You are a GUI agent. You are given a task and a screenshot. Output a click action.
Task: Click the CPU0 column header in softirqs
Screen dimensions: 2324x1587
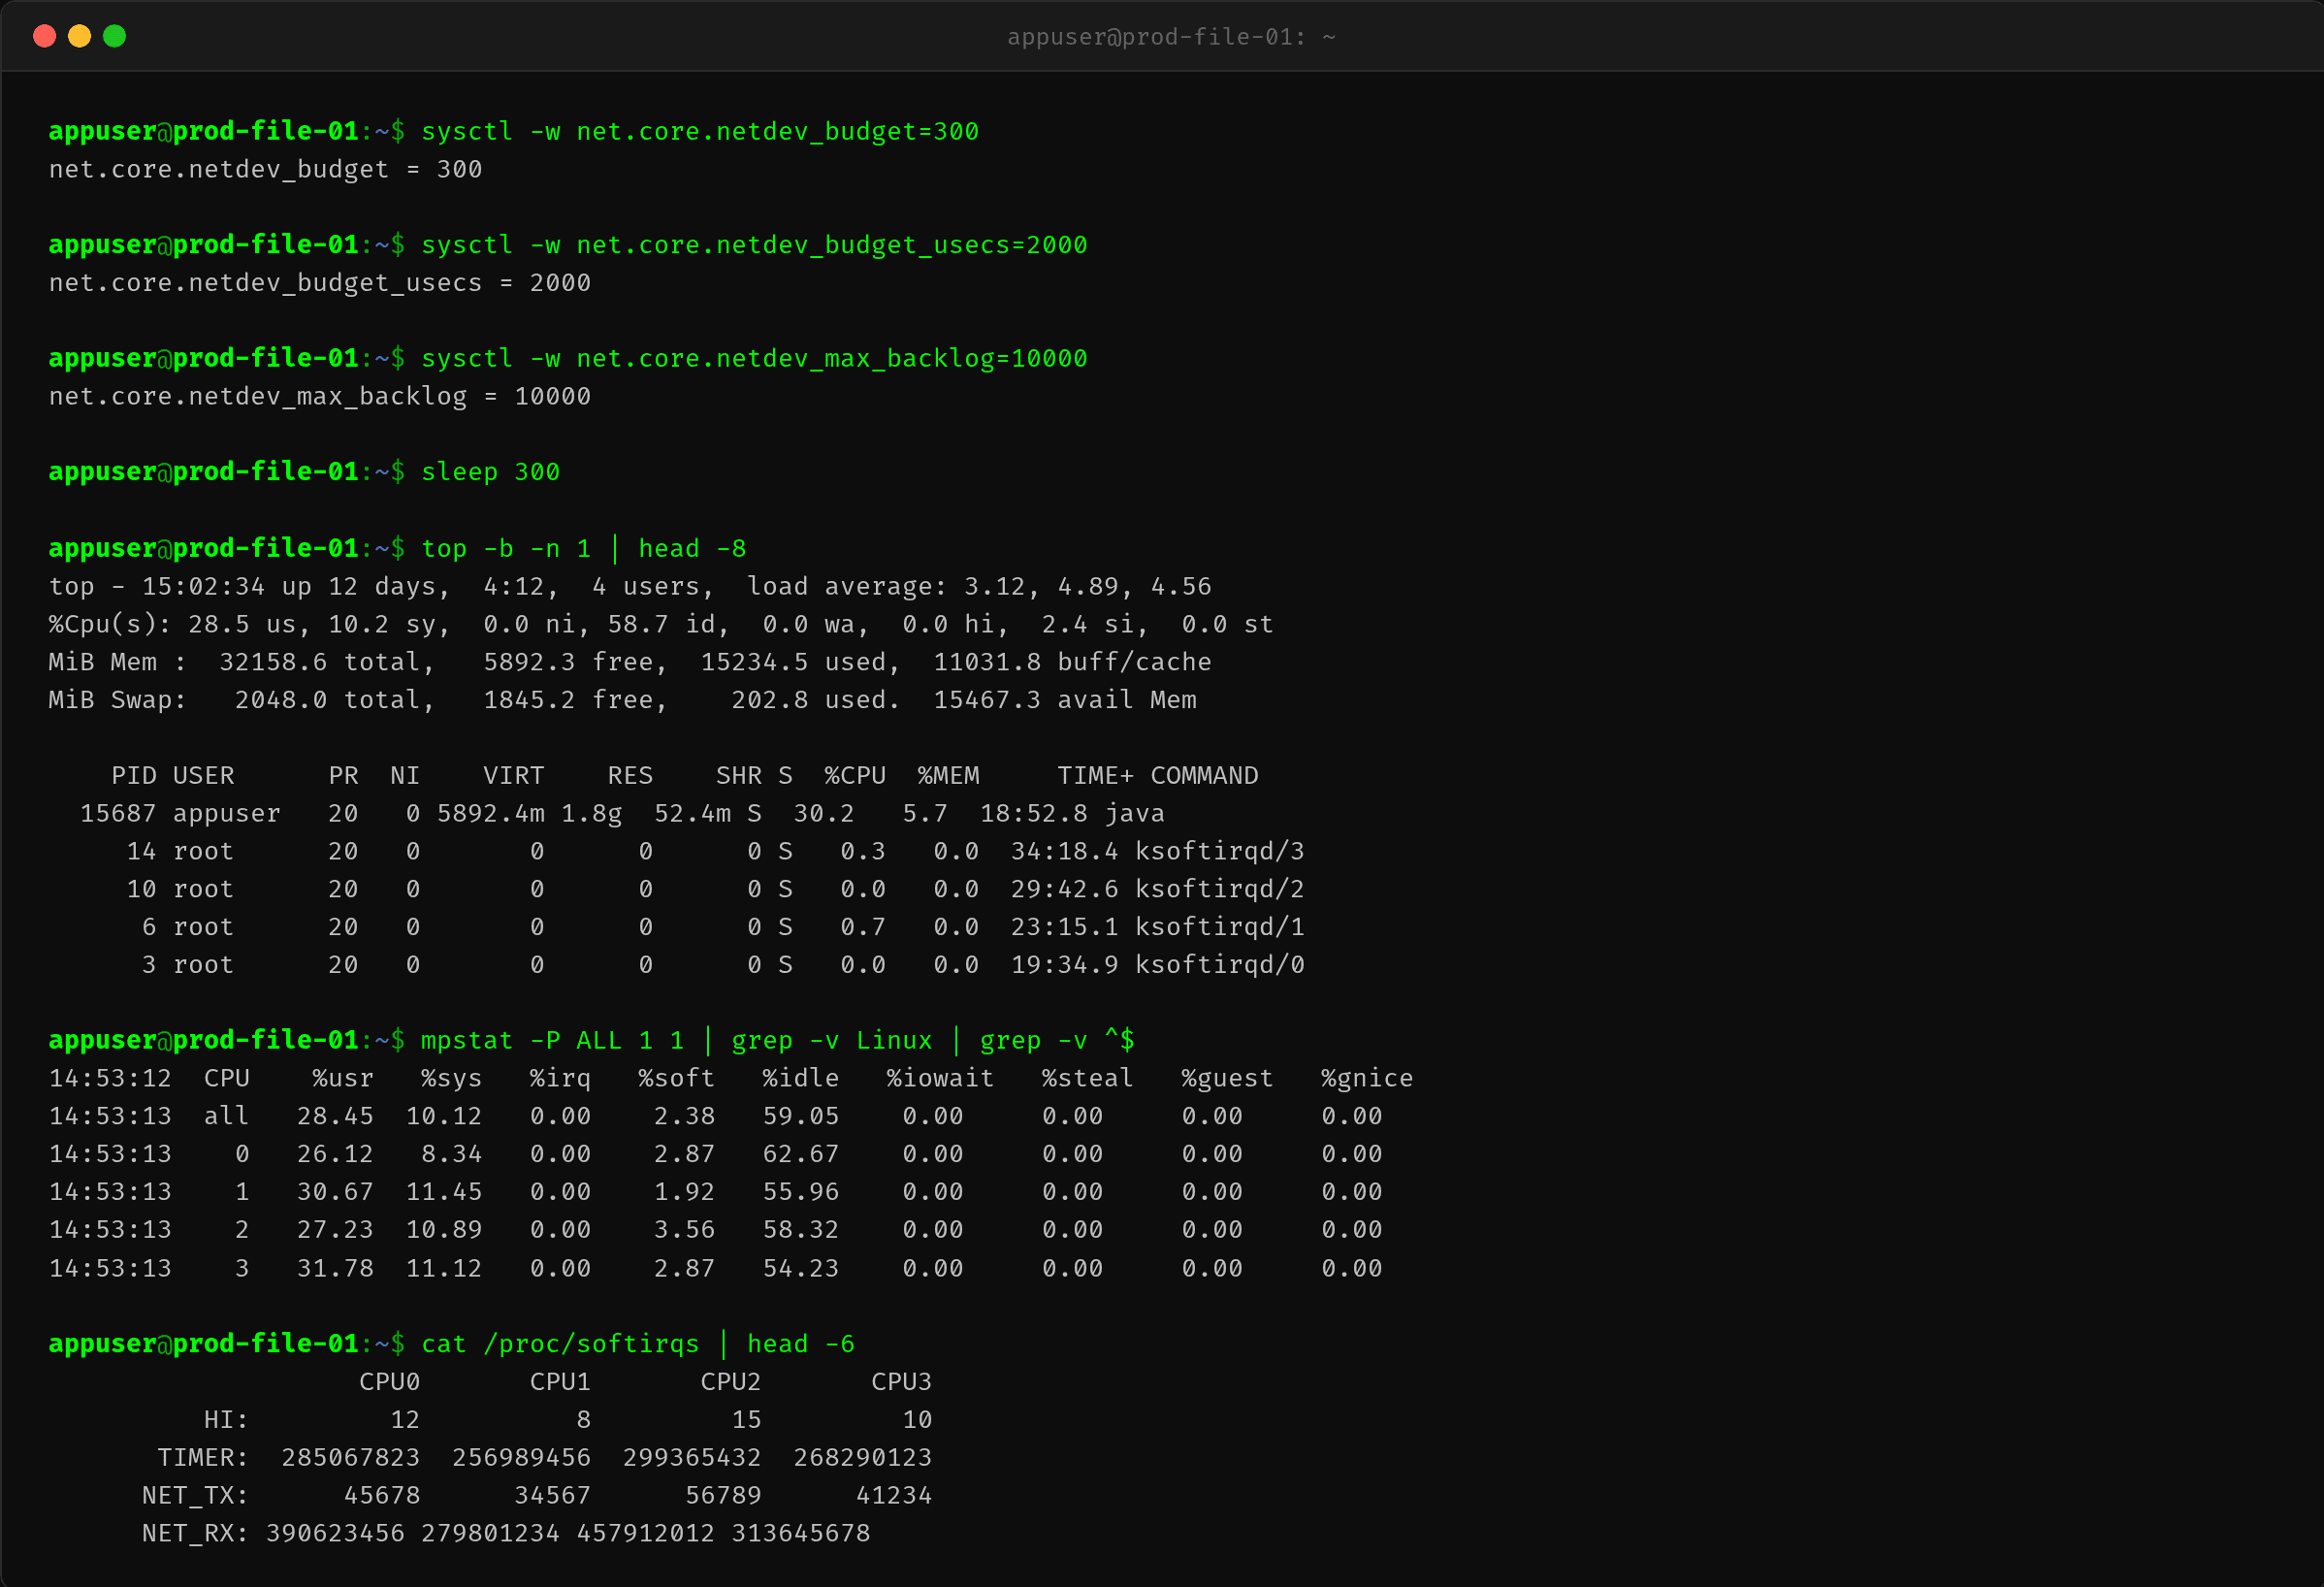390,1382
